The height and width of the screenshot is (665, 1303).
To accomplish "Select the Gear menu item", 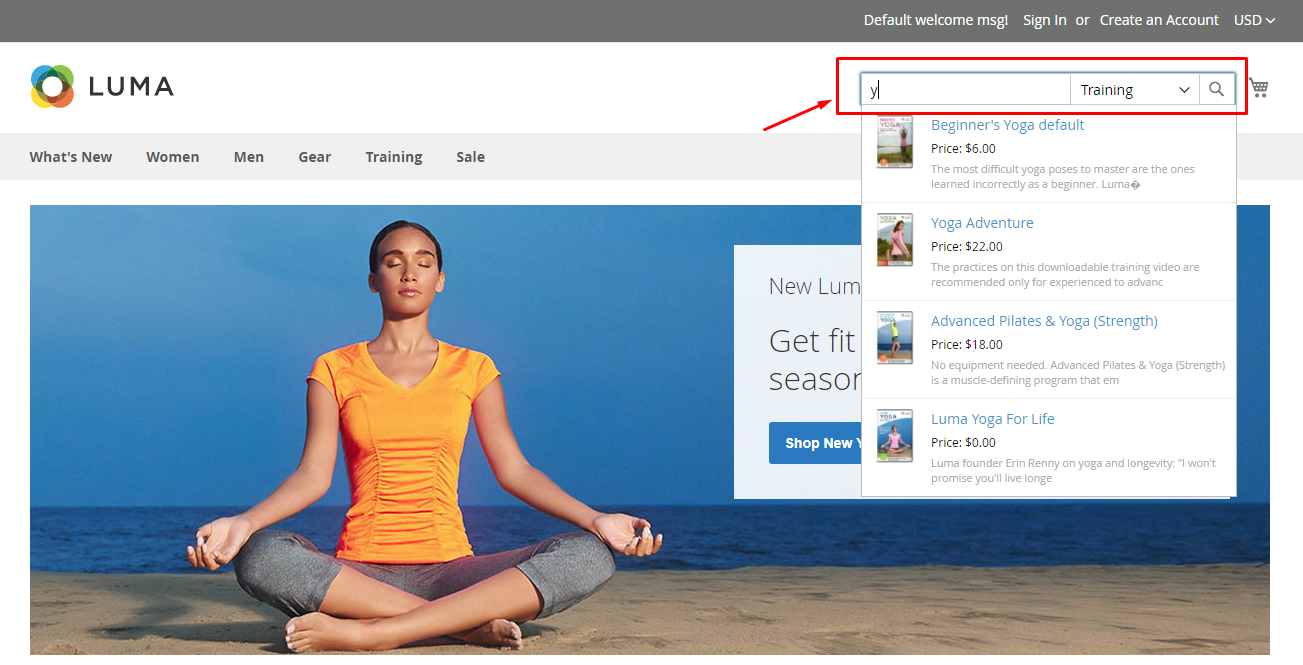I will [x=314, y=157].
